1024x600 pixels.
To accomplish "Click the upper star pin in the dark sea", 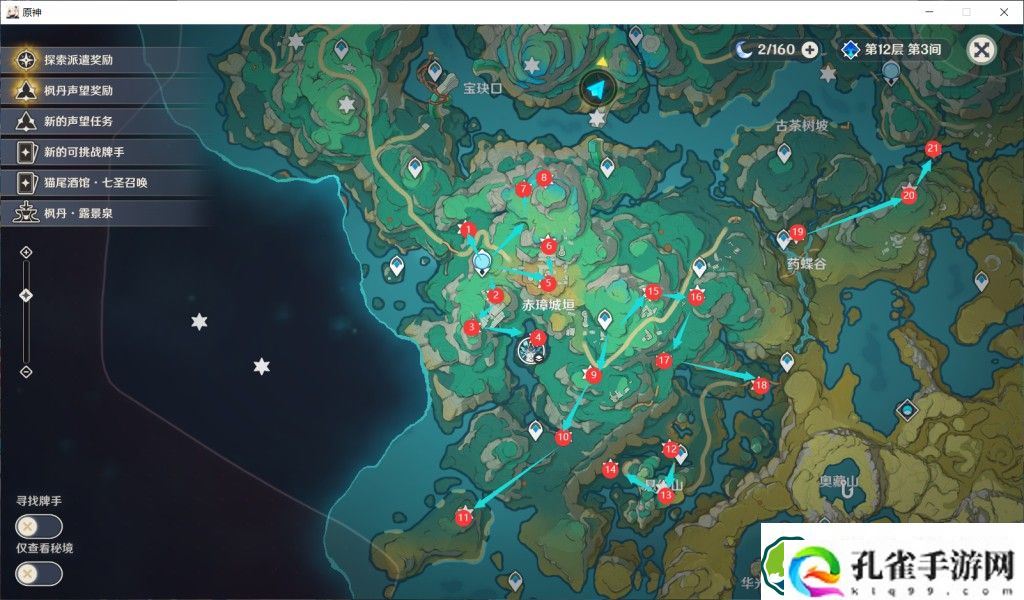I will click(x=199, y=321).
